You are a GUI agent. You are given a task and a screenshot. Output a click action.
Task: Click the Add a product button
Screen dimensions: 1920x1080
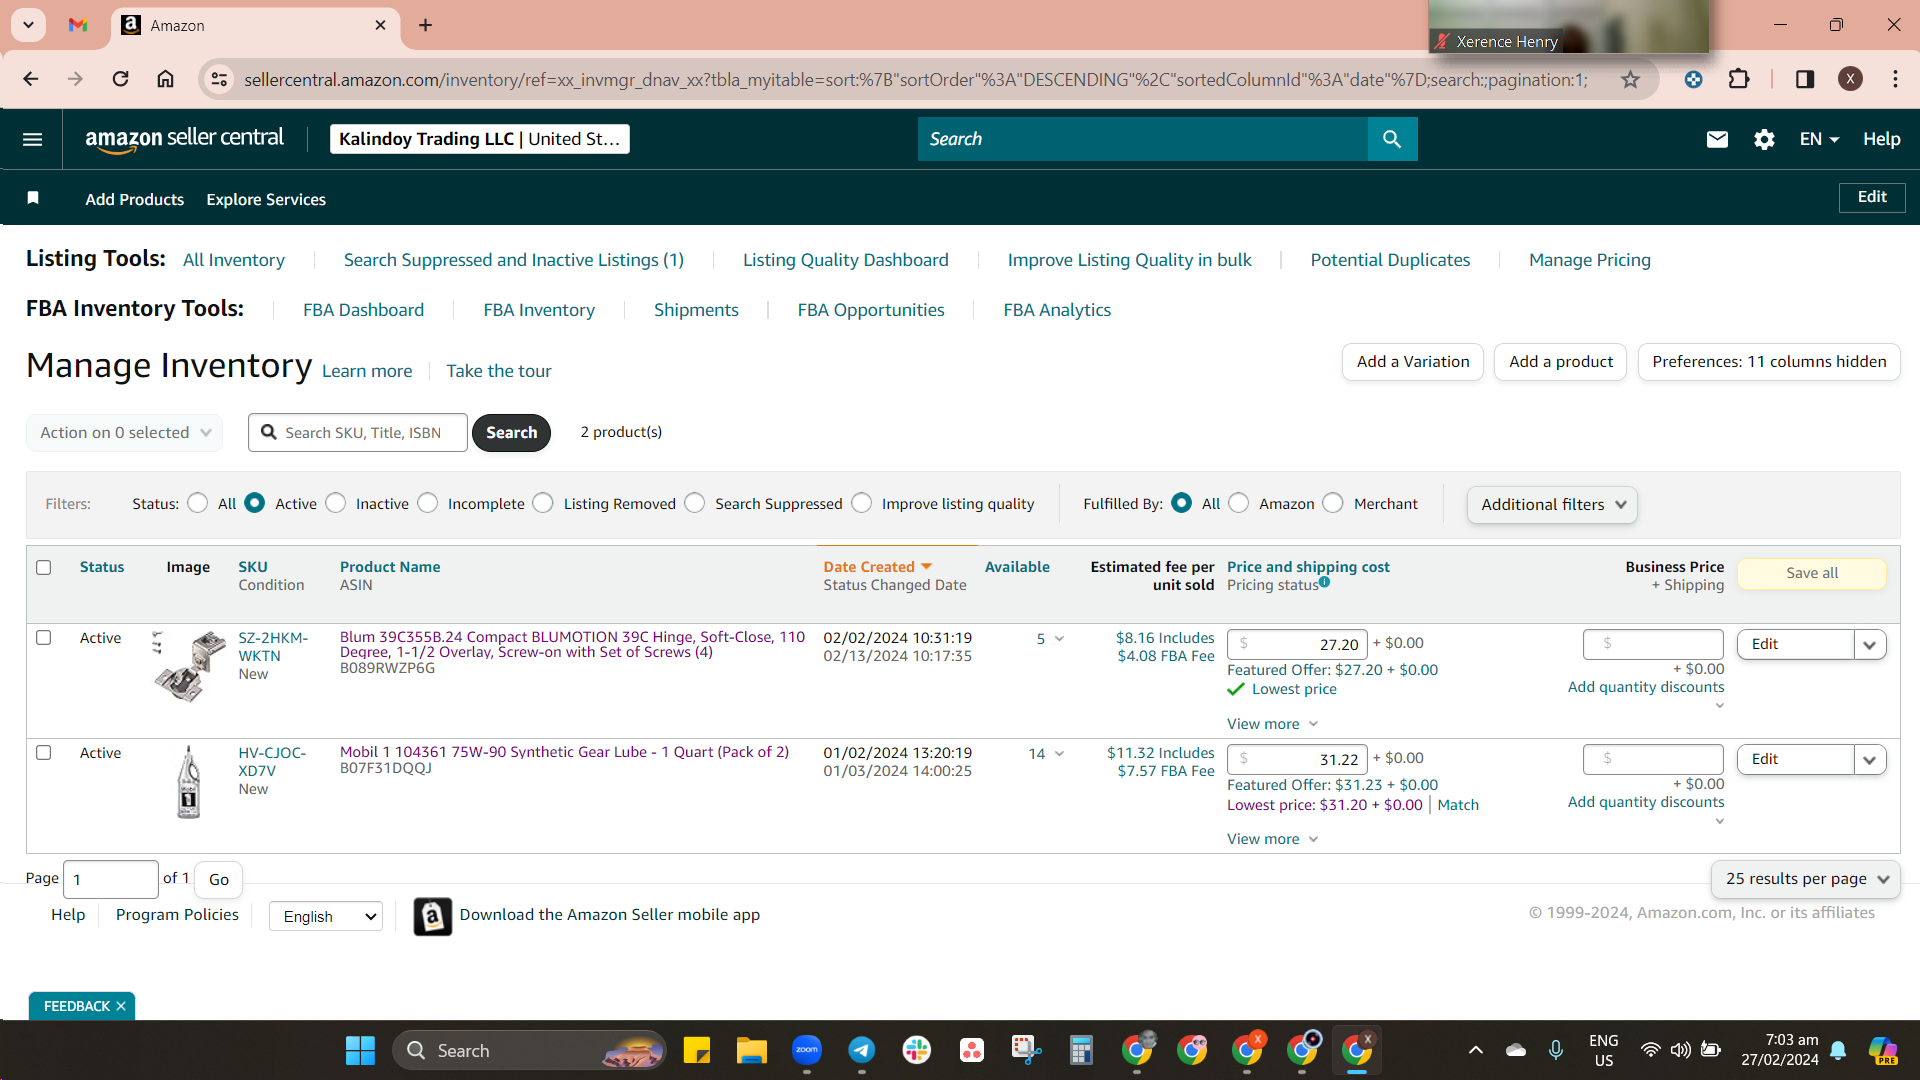click(x=1561, y=362)
